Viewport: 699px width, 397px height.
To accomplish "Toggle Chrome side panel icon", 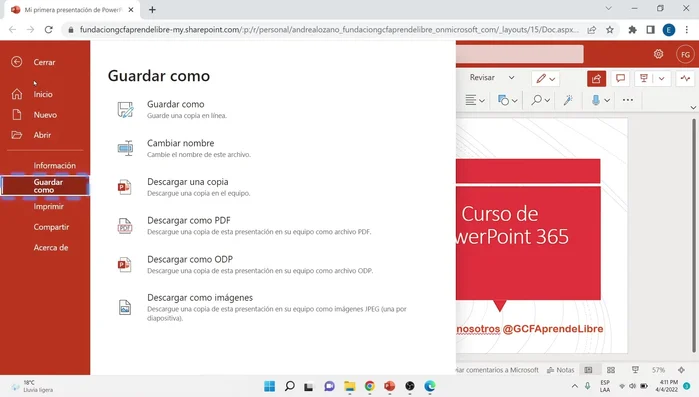I will click(x=650, y=30).
